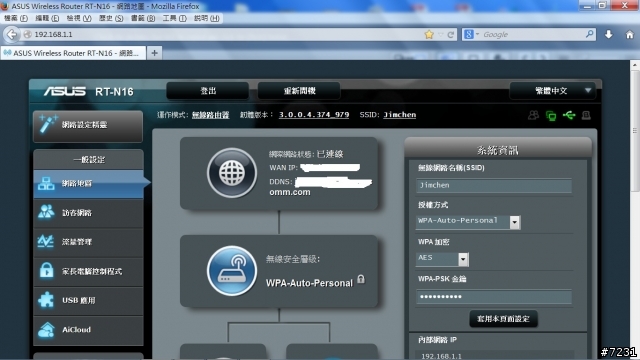640x360 pixels.
Task: Click the WPA-PSK key password field
Action: (494, 297)
